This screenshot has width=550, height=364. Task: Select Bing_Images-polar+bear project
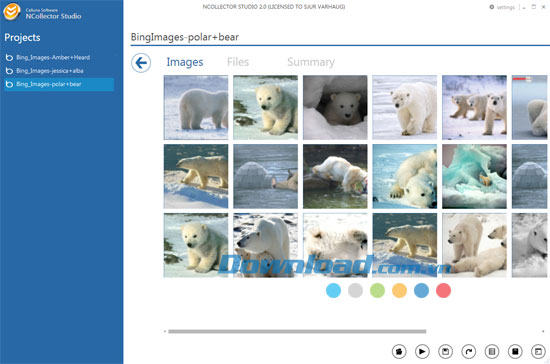point(59,85)
